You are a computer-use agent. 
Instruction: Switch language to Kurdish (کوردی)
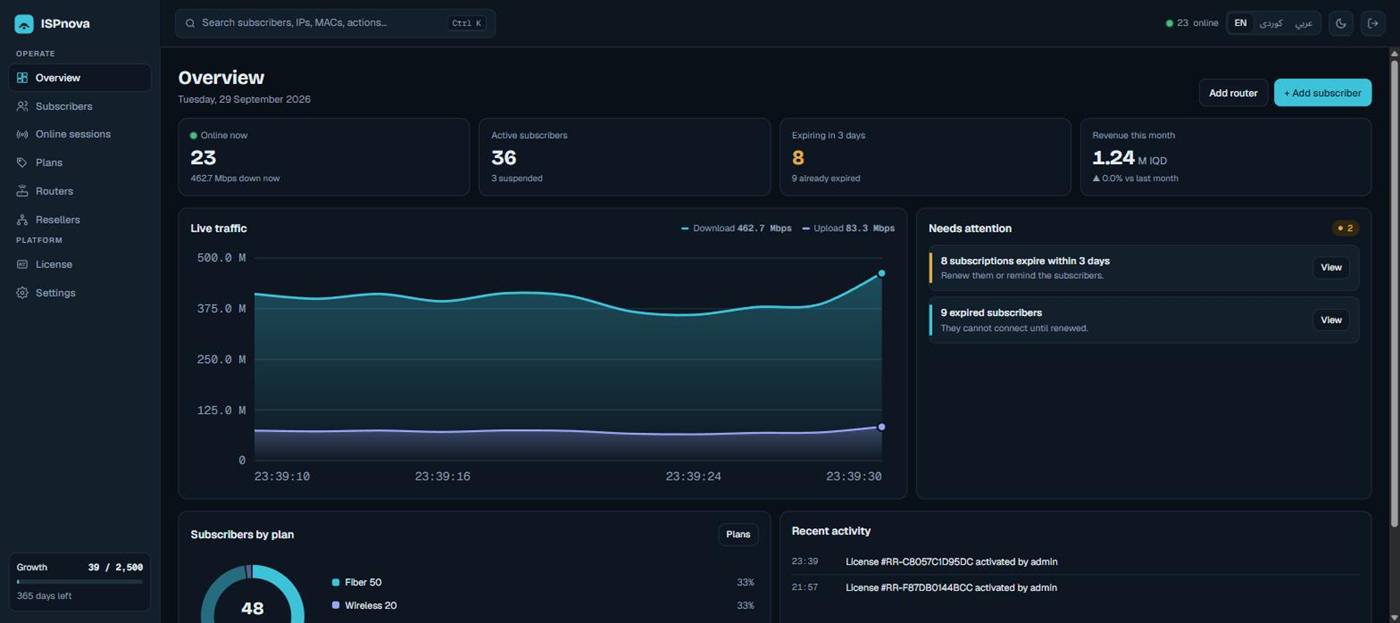pyautogui.click(x=1270, y=23)
